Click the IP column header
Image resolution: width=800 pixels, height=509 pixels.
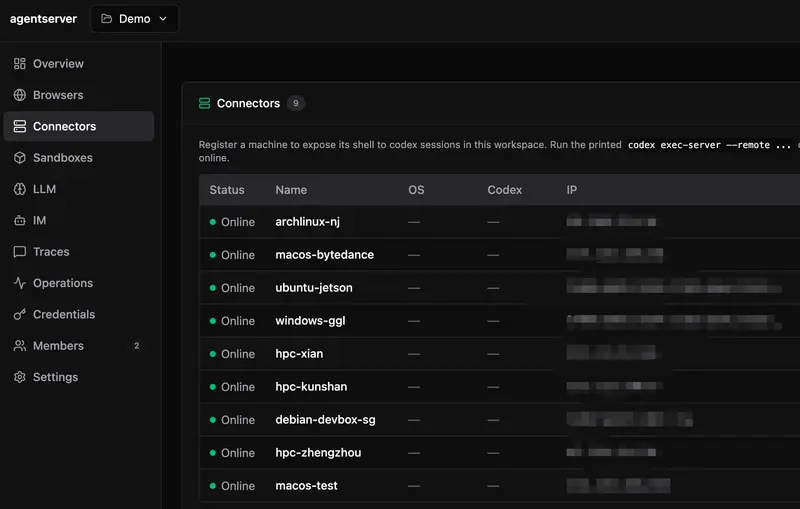coord(571,190)
